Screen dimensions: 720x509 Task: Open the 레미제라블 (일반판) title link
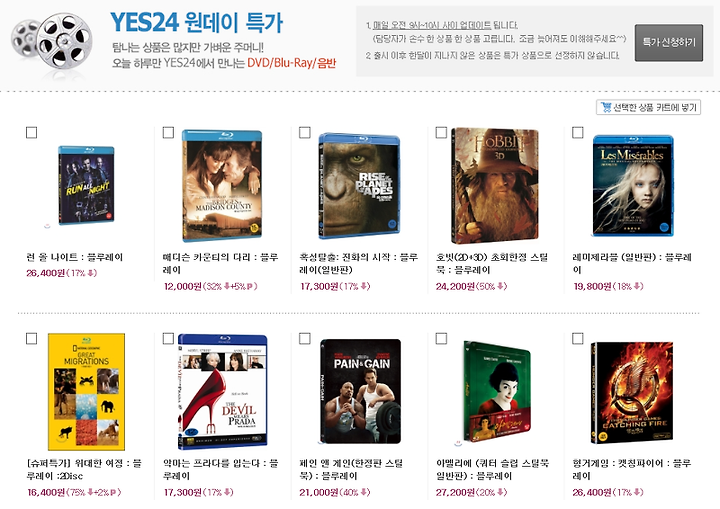point(632,263)
